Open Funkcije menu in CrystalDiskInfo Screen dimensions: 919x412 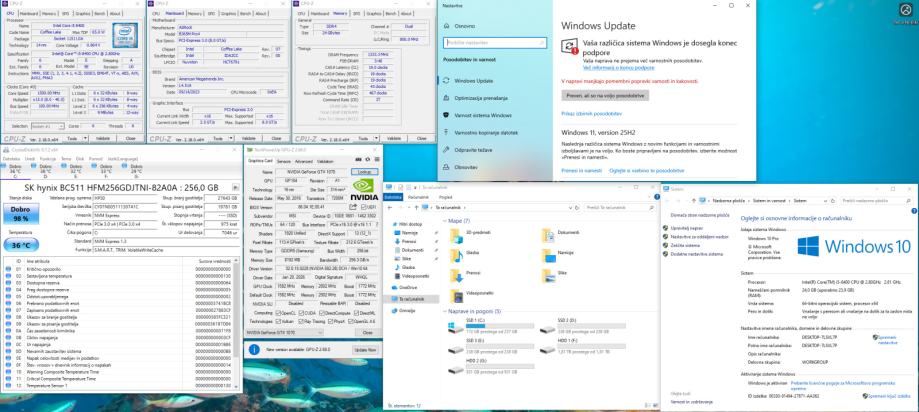point(48,159)
